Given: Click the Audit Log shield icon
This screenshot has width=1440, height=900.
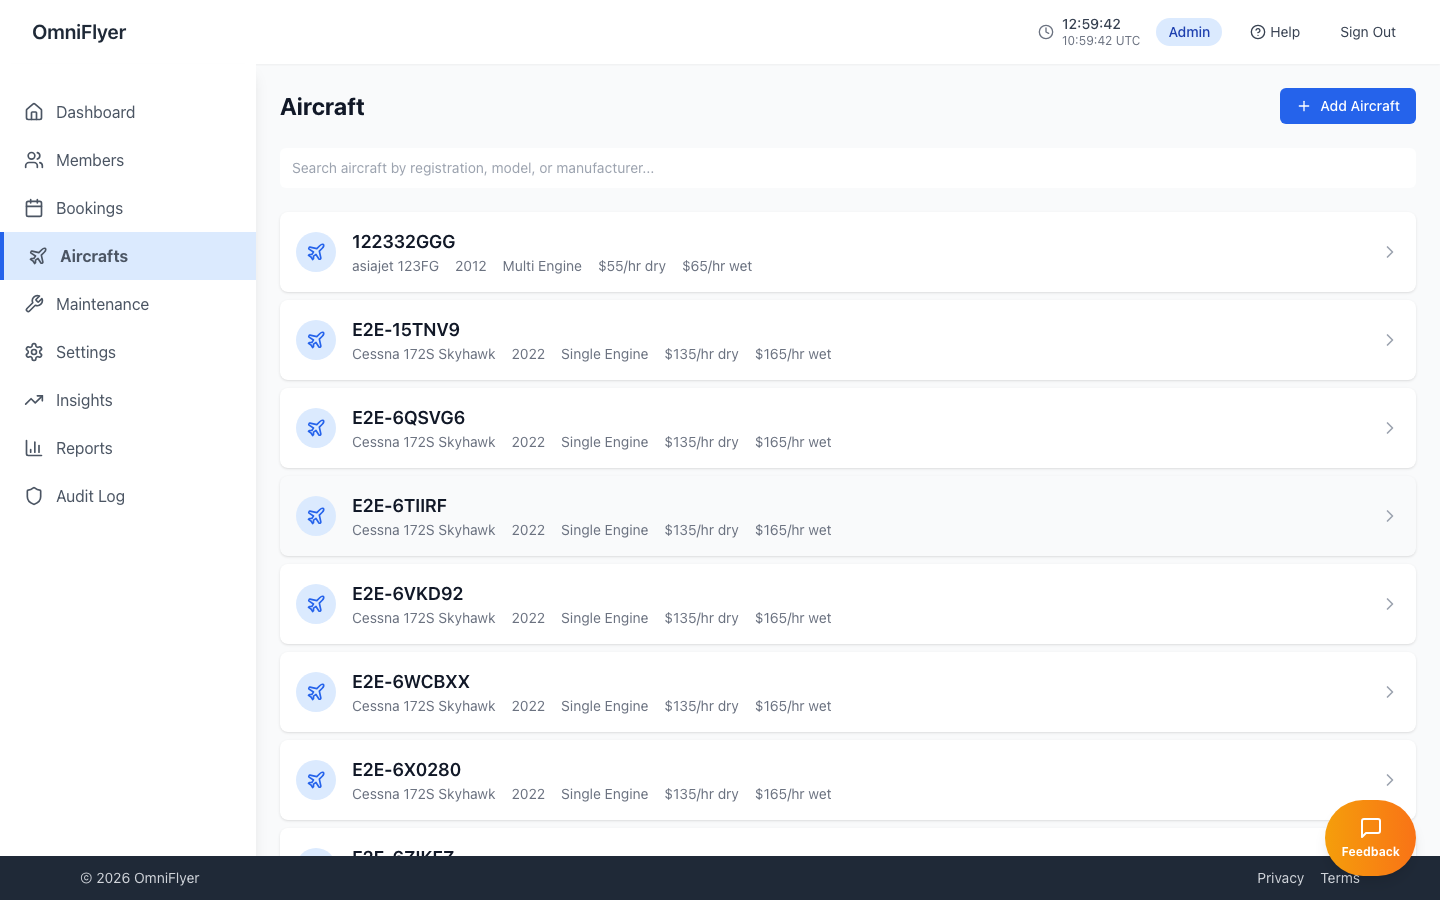Looking at the screenshot, I should [x=34, y=496].
